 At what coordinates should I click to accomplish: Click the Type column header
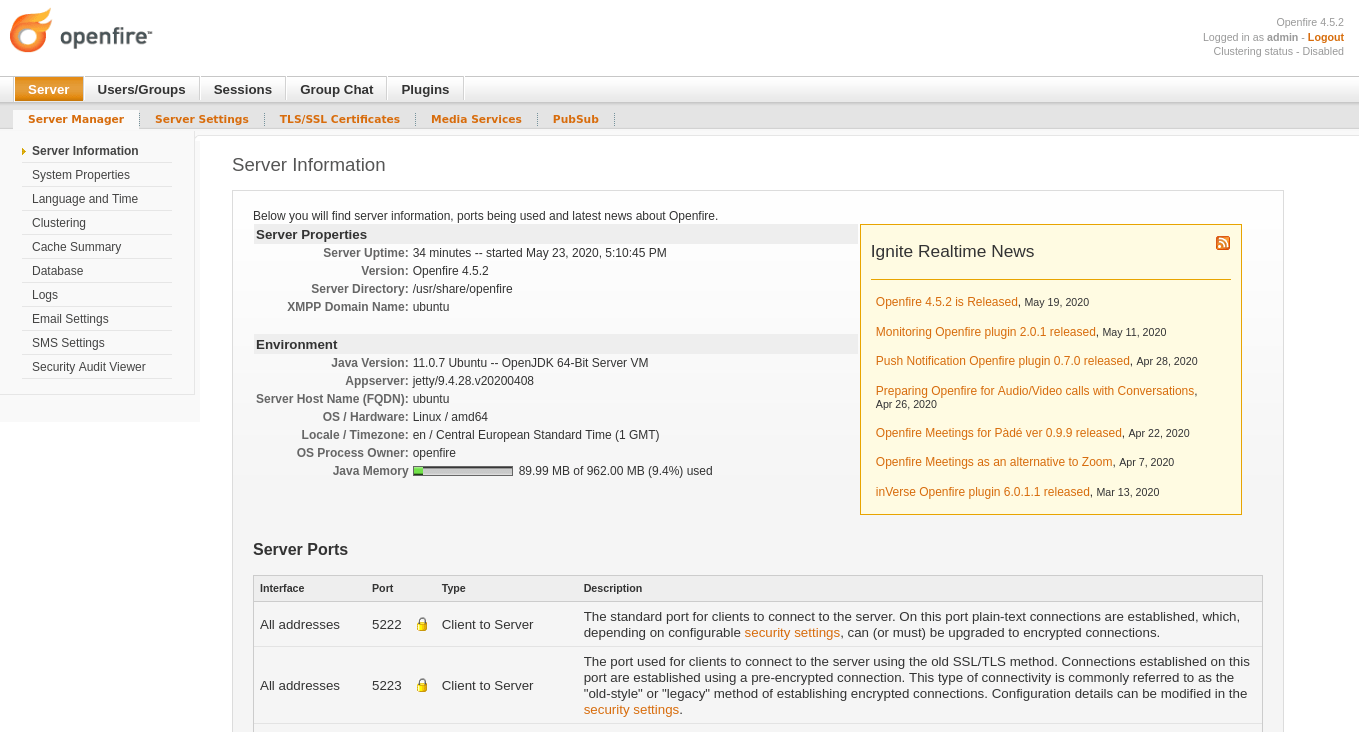pyautogui.click(x=454, y=588)
